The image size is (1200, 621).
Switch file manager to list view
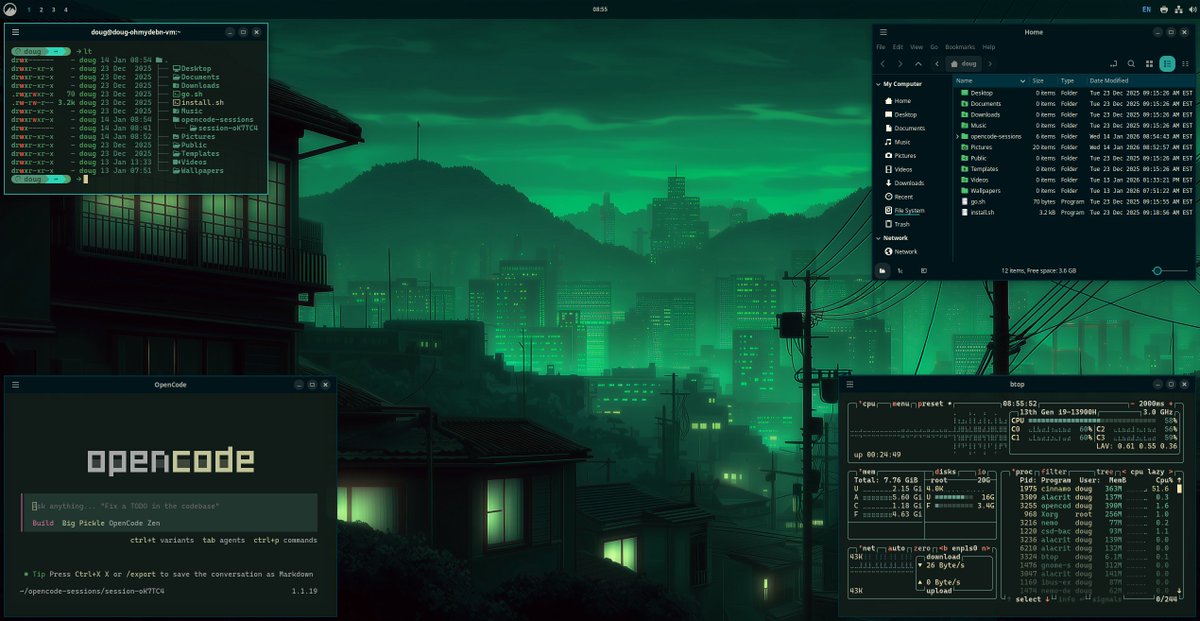pyautogui.click(x=1167, y=64)
